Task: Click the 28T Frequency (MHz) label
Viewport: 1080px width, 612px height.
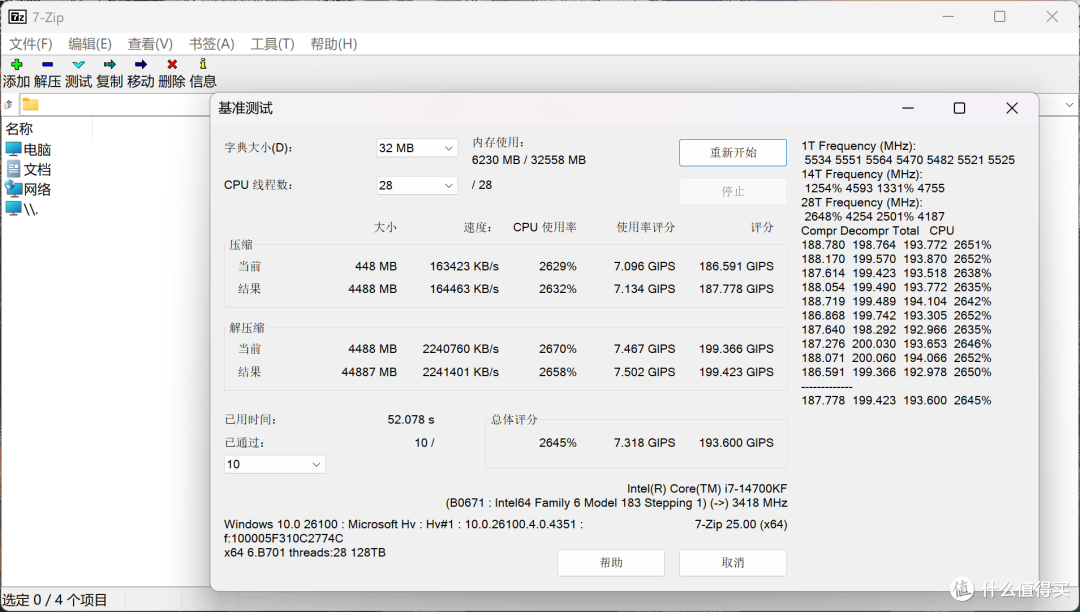Action: tap(862, 202)
